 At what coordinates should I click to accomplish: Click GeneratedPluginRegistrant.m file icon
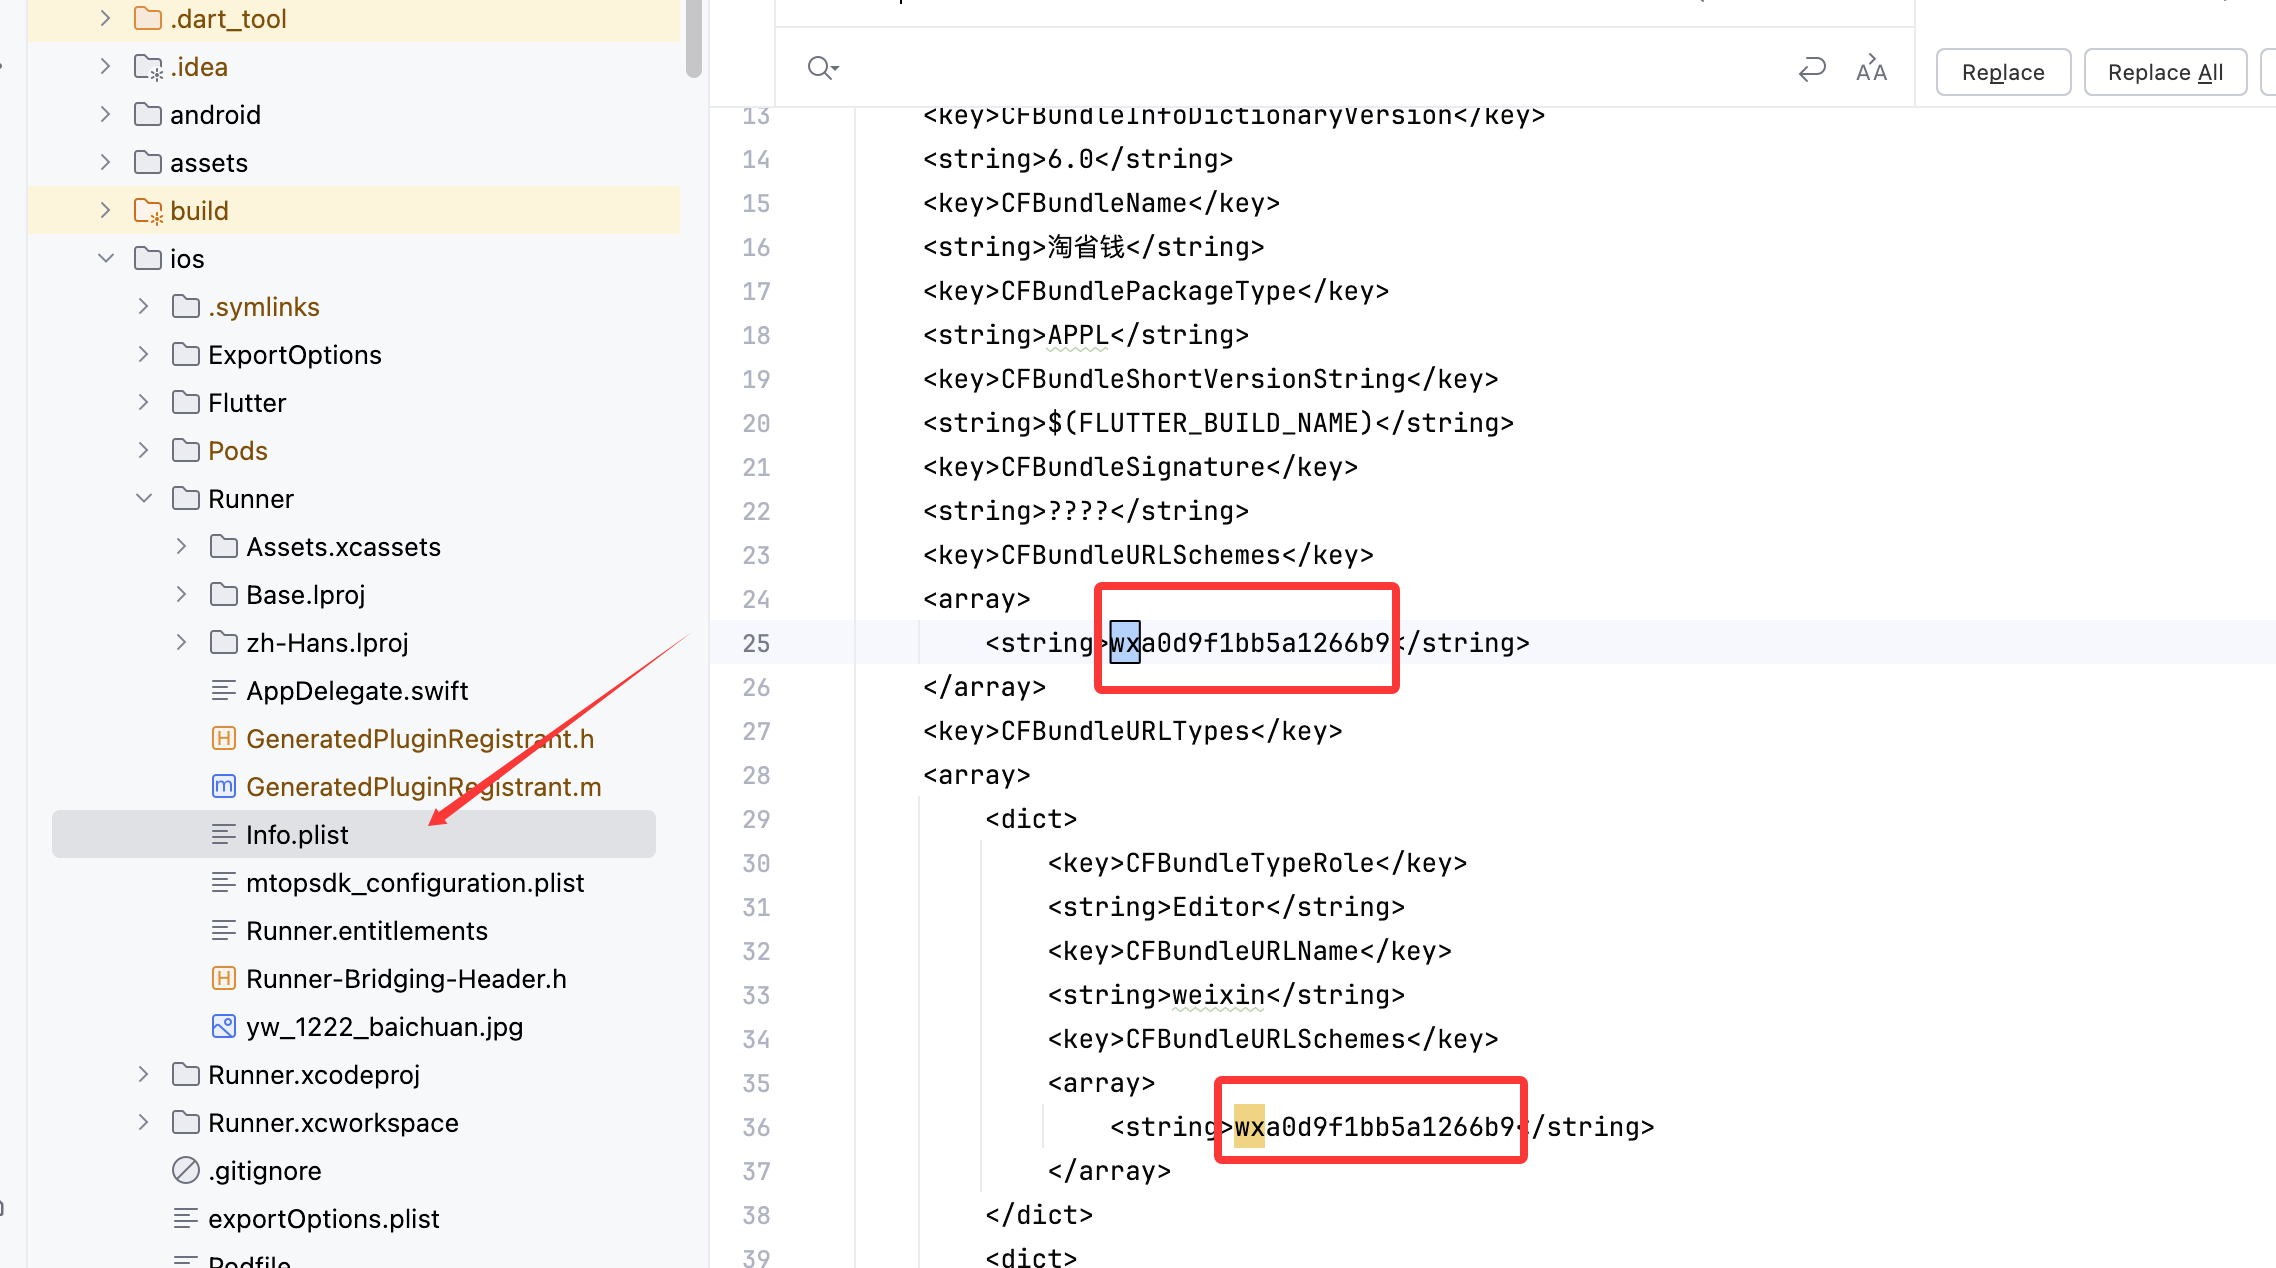224,786
